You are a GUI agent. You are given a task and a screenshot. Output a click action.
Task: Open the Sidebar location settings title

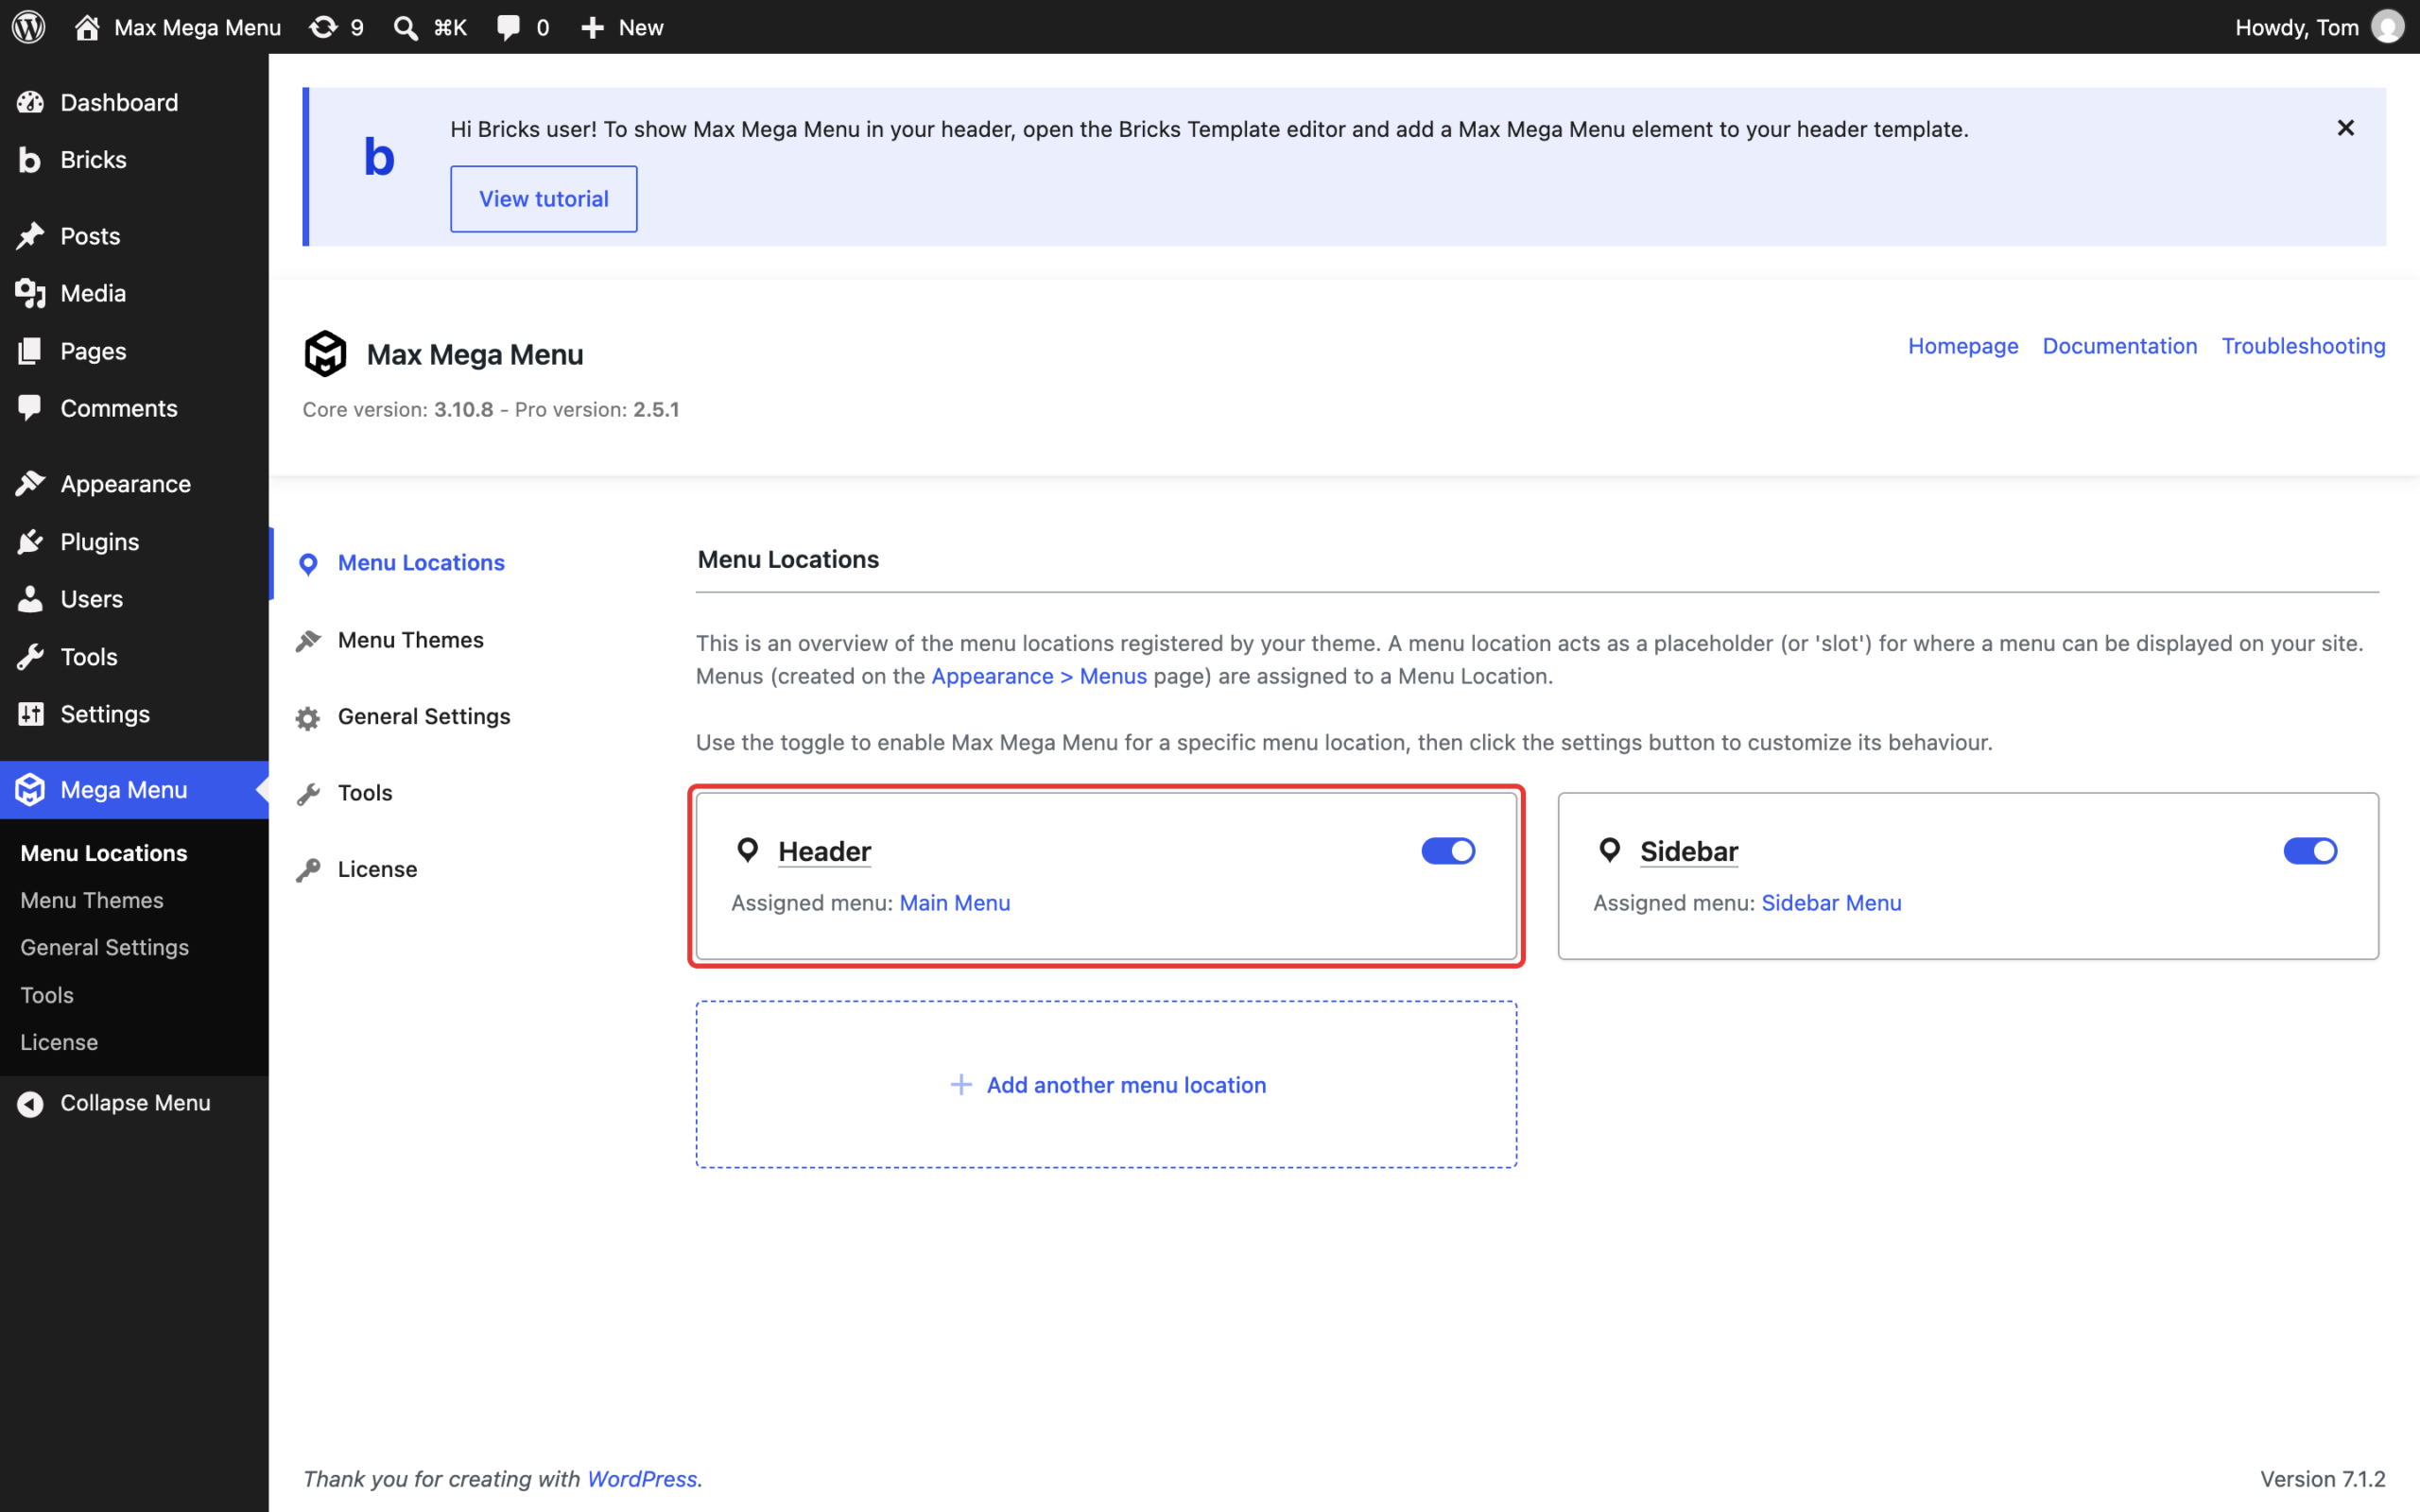1689,851
